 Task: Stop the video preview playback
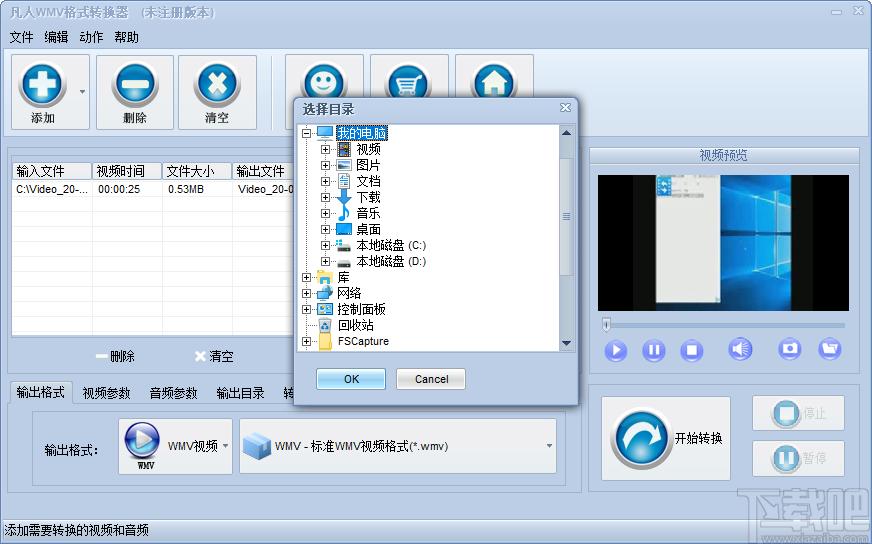tap(692, 350)
